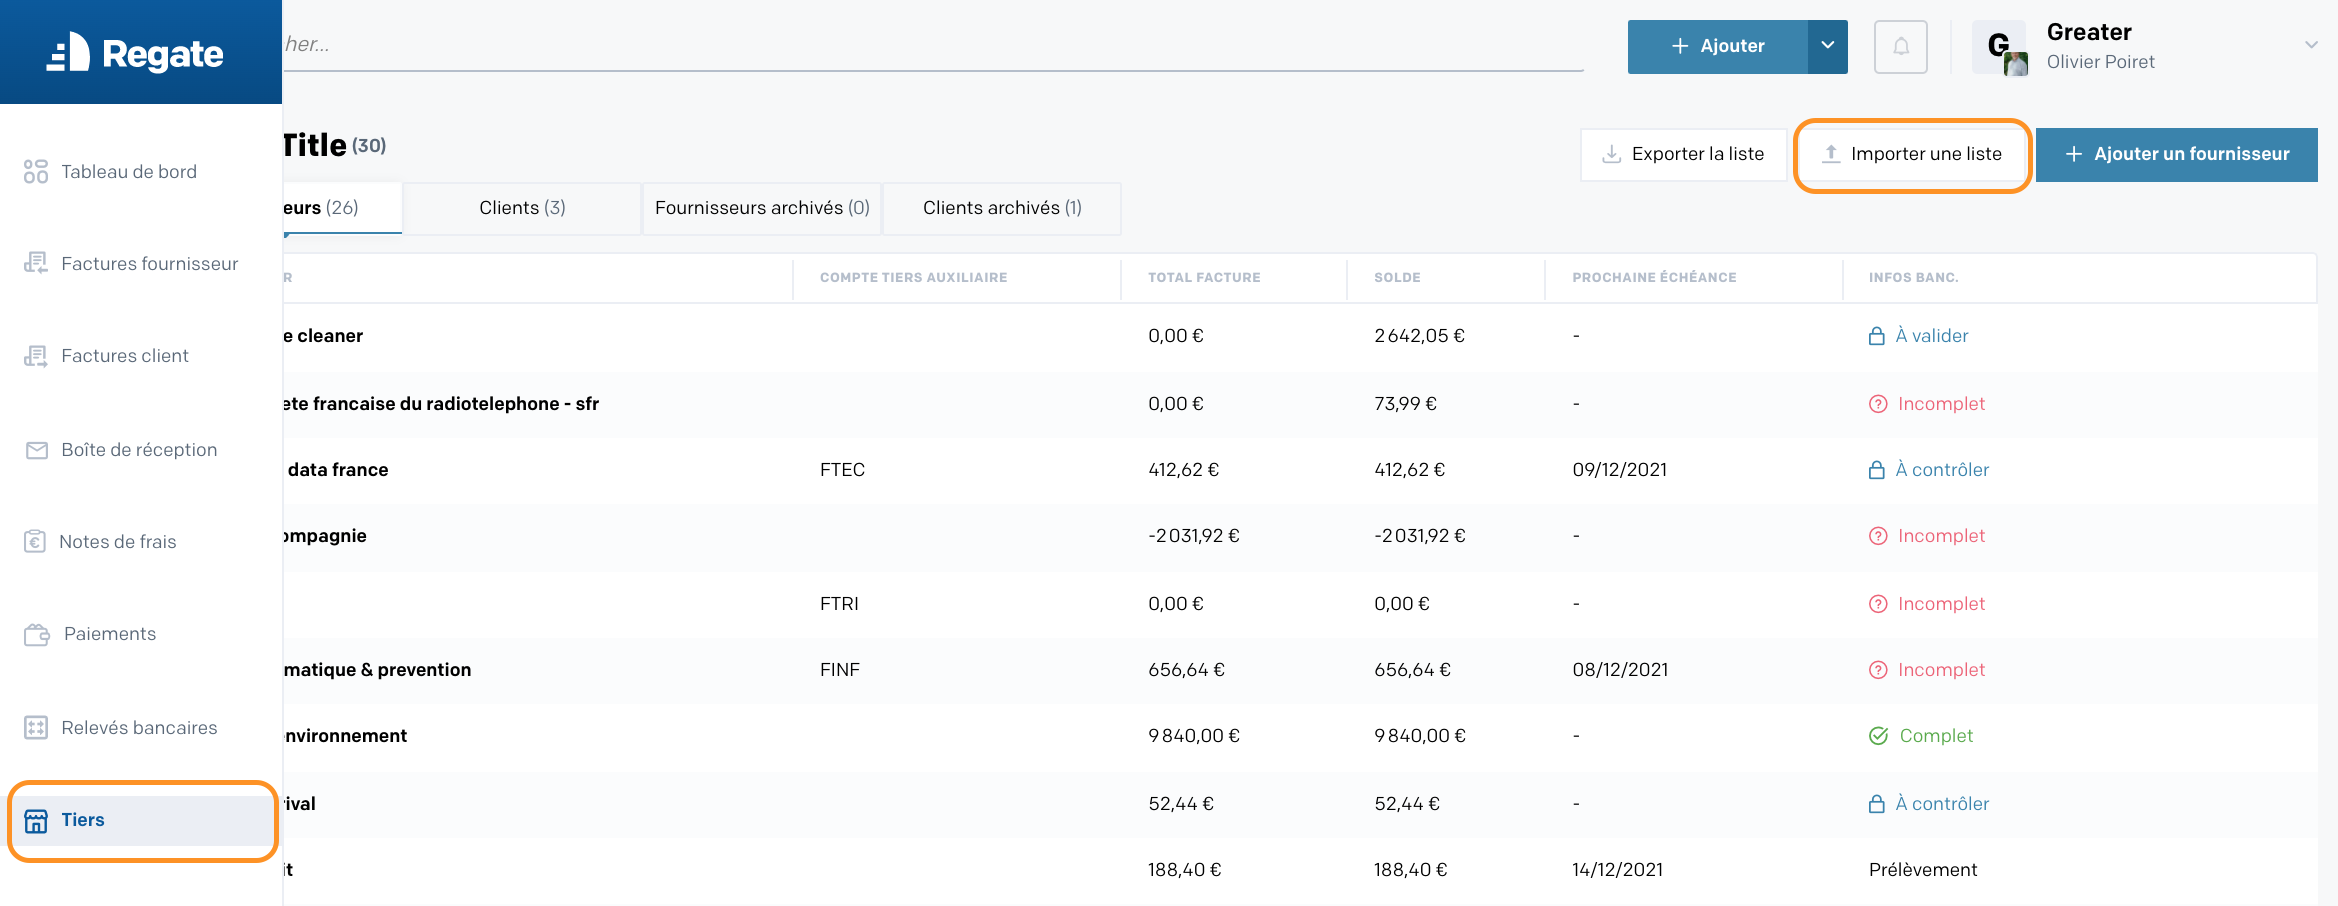Open the notifications bell
This screenshot has height=906, width=2338.
coord(1901,46)
